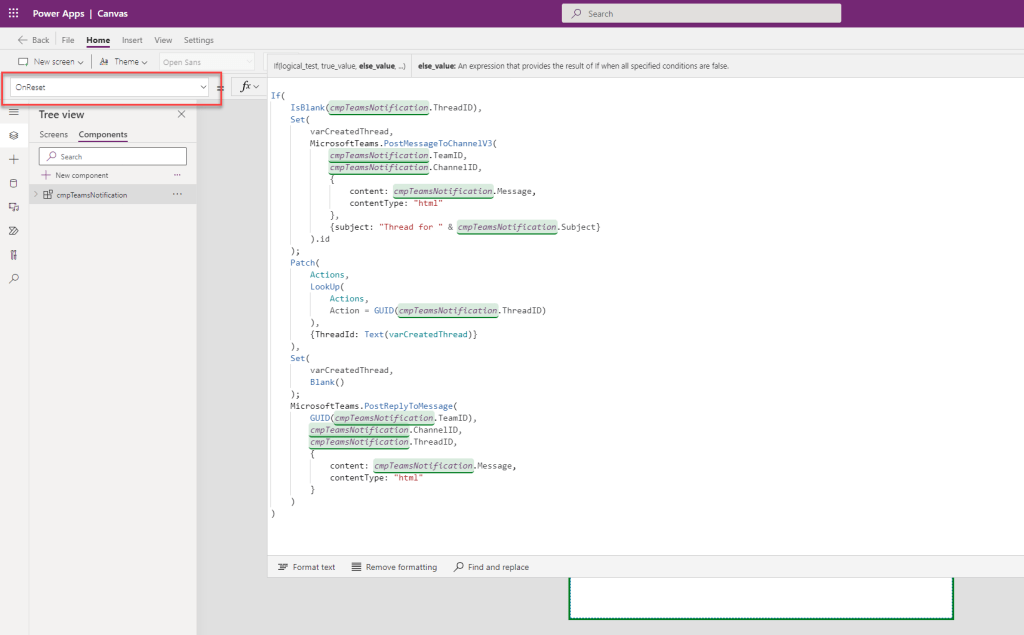The height and width of the screenshot is (635, 1024).
Task: Click the Tree view search field
Action: [x=113, y=156]
